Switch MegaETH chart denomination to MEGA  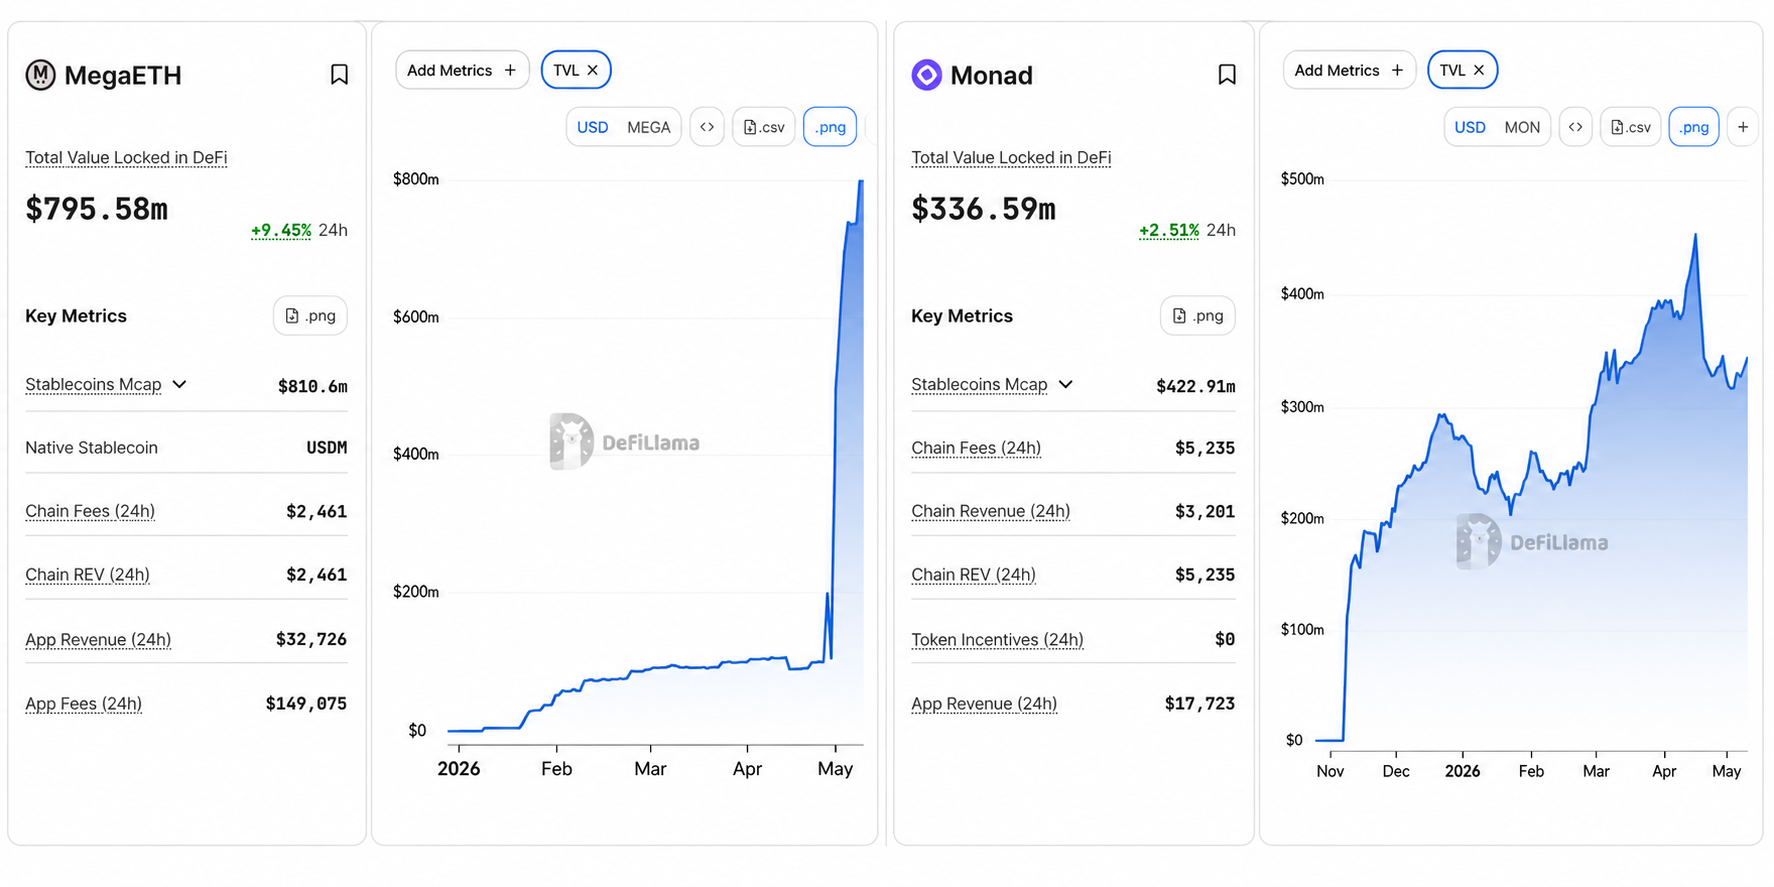tap(649, 127)
